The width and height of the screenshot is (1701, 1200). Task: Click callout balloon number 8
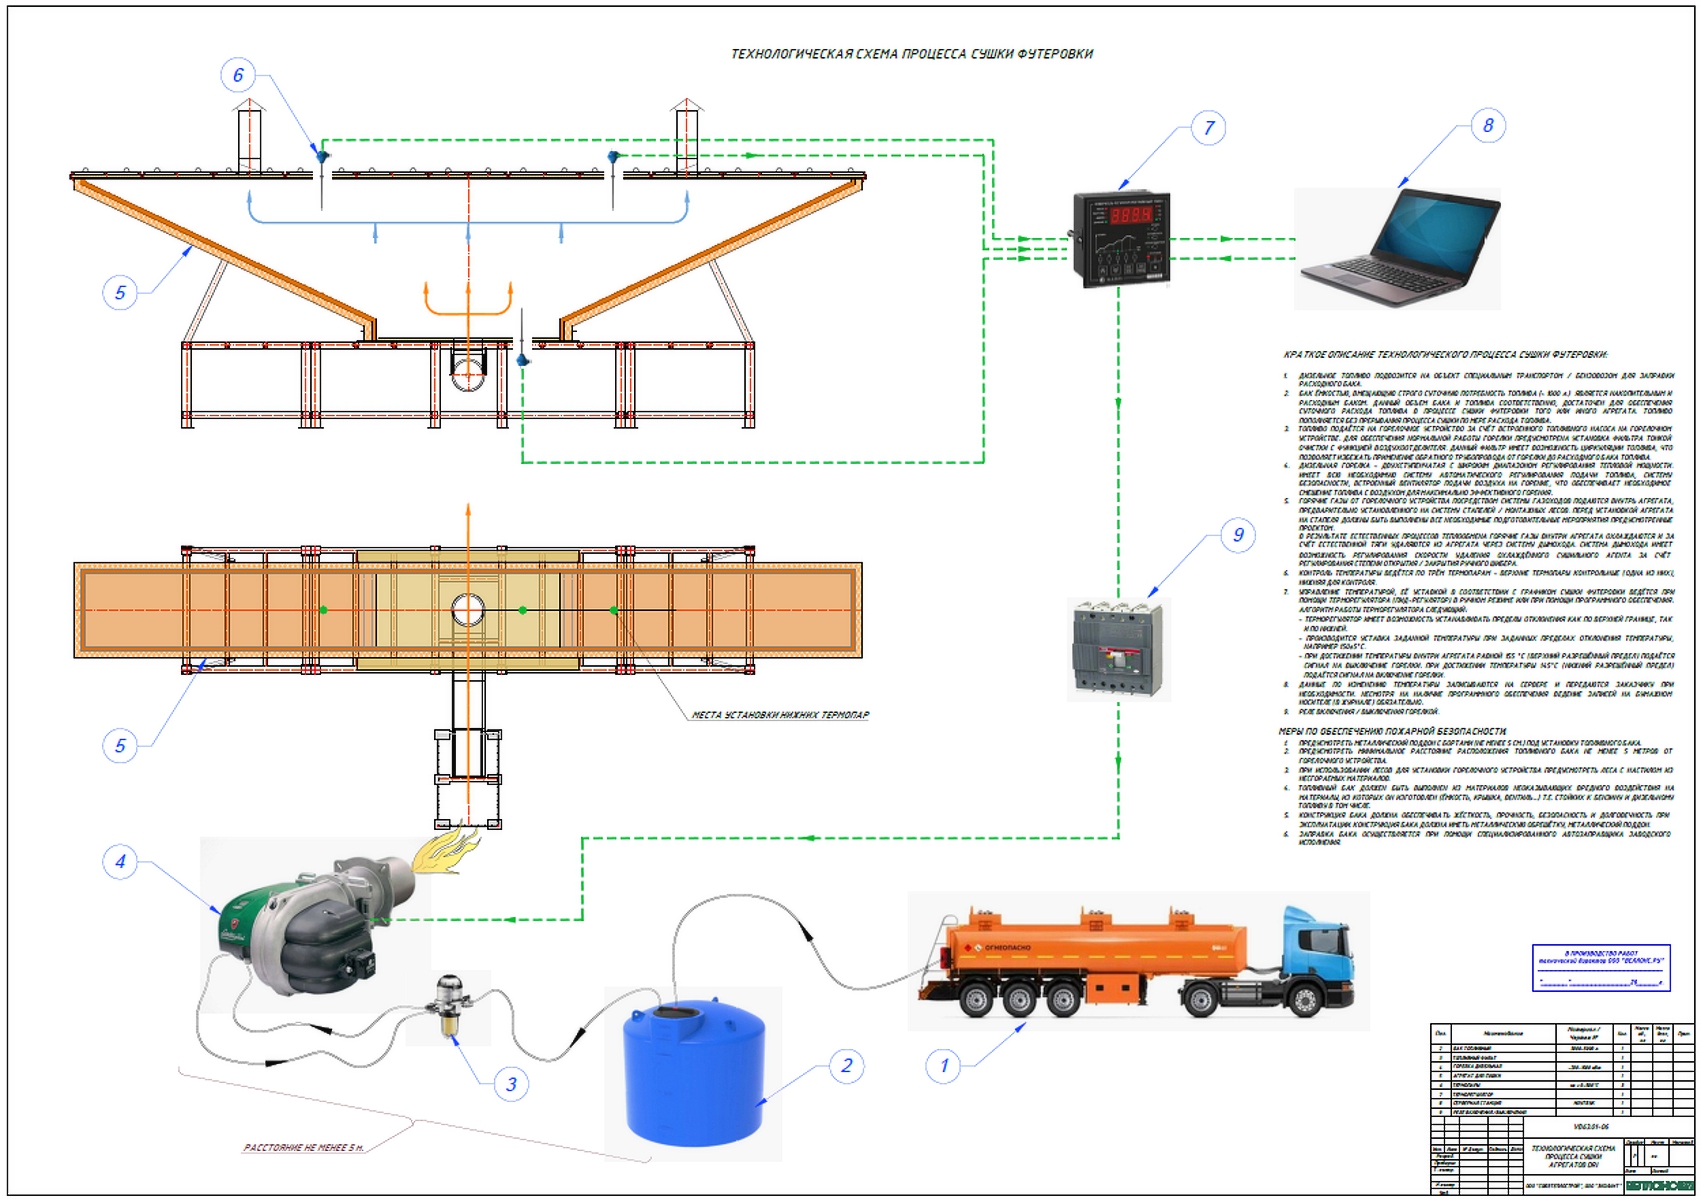(x=1487, y=125)
